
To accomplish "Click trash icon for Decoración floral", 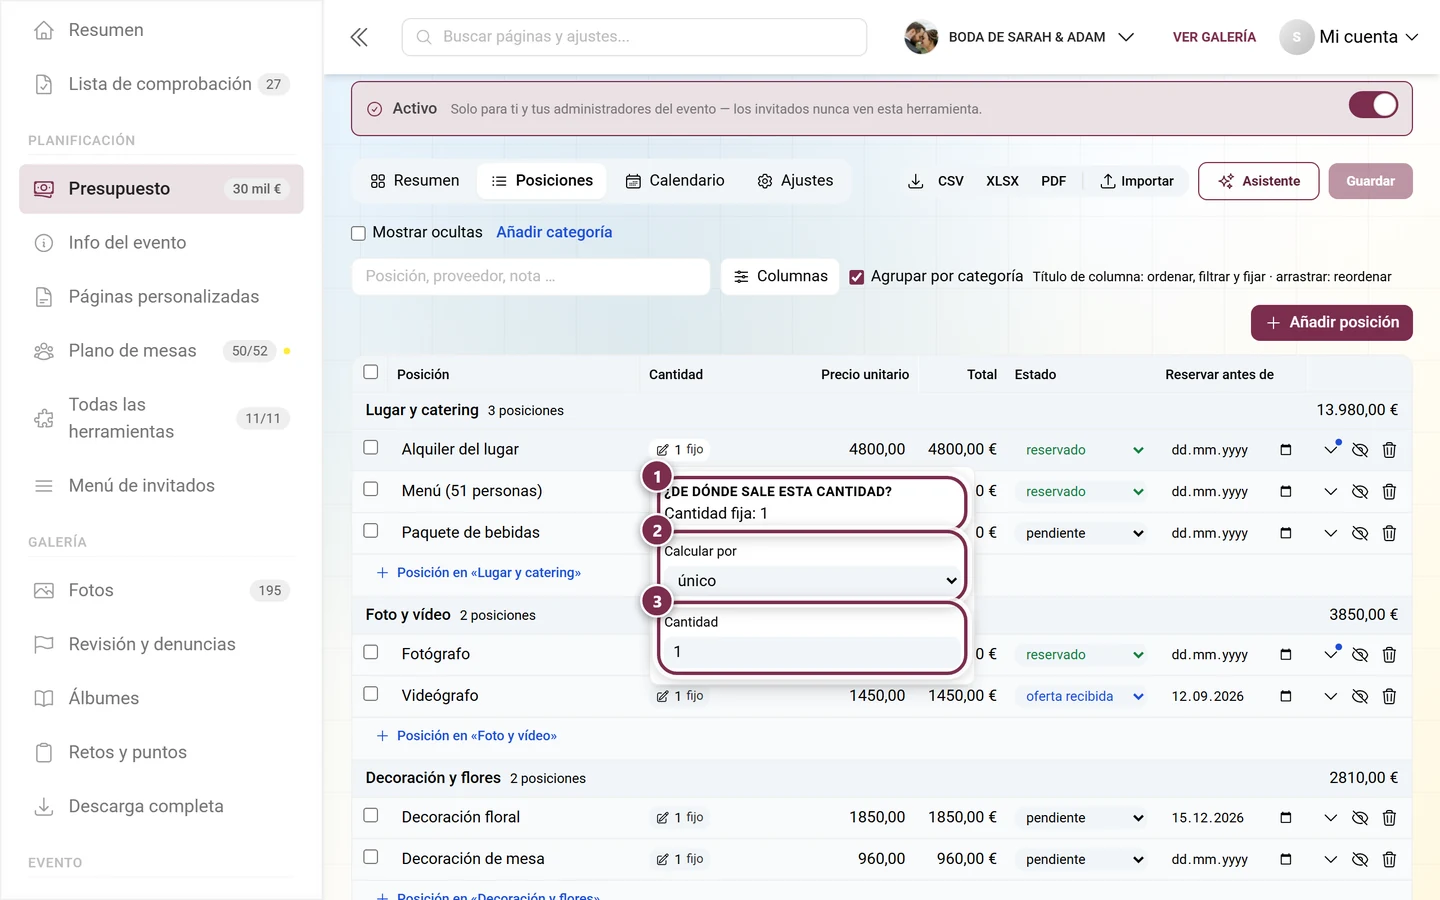I will coord(1389,818).
